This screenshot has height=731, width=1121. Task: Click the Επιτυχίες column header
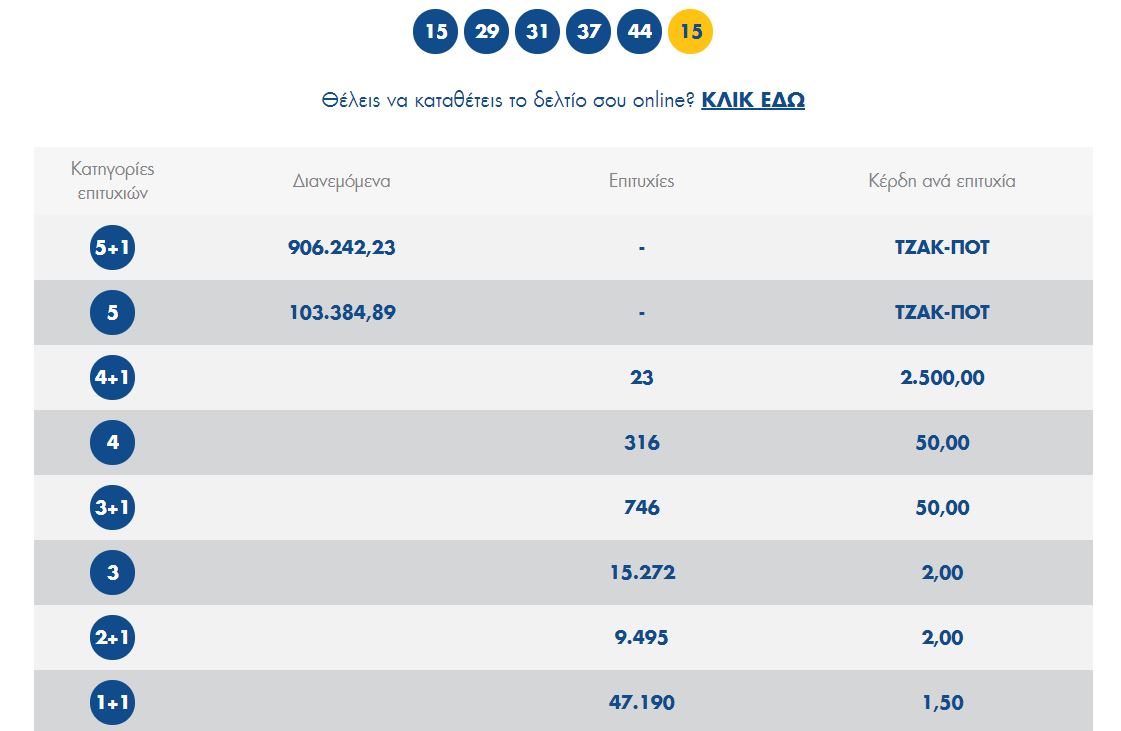click(641, 181)
